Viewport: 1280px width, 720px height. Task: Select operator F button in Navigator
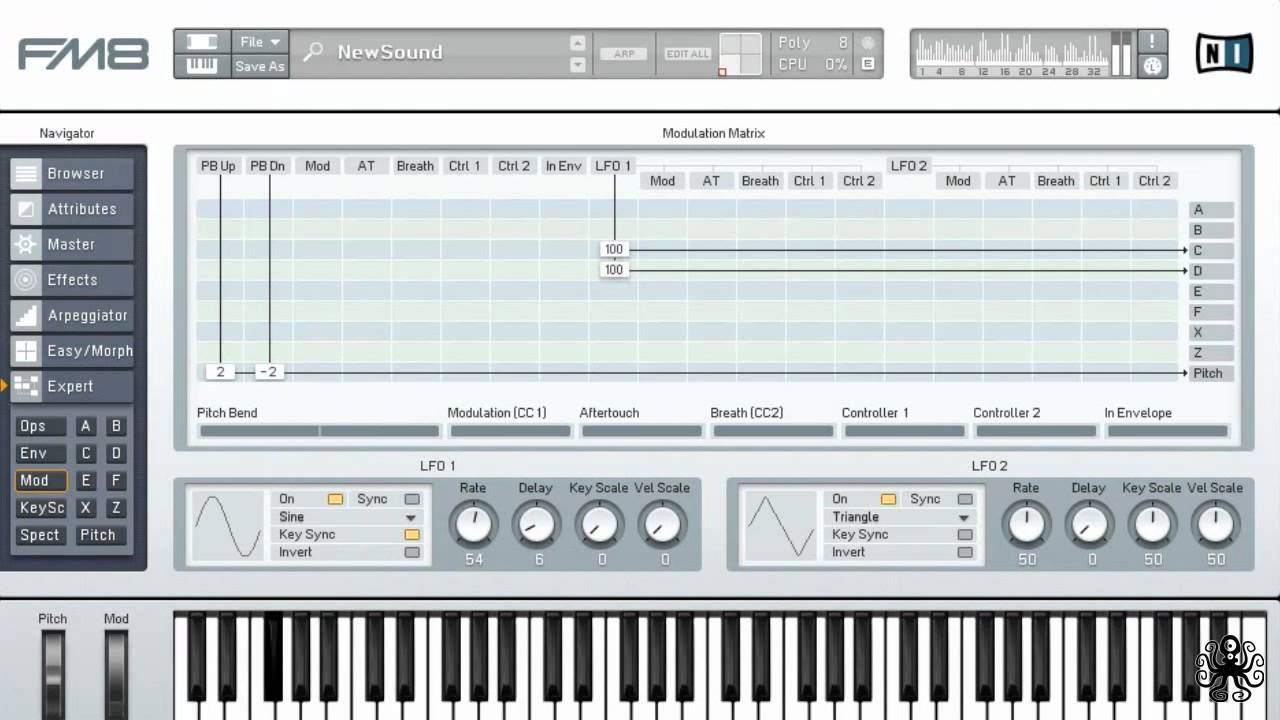tap(116, 480)
